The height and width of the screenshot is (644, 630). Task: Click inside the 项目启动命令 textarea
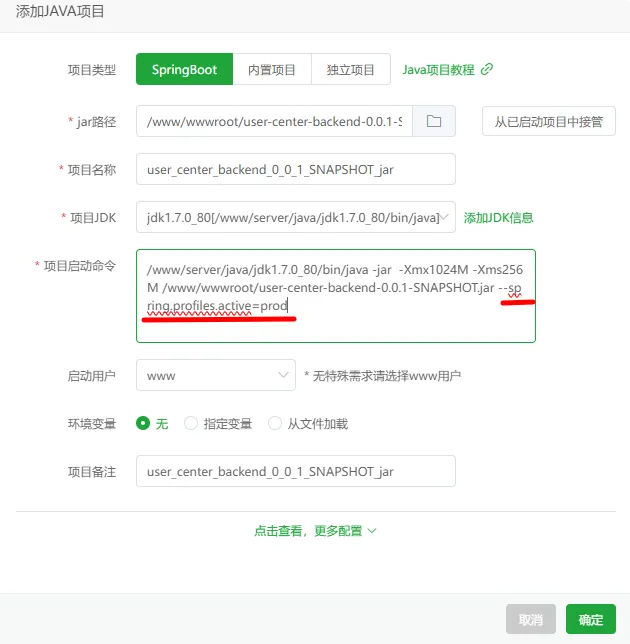[336, 296]
